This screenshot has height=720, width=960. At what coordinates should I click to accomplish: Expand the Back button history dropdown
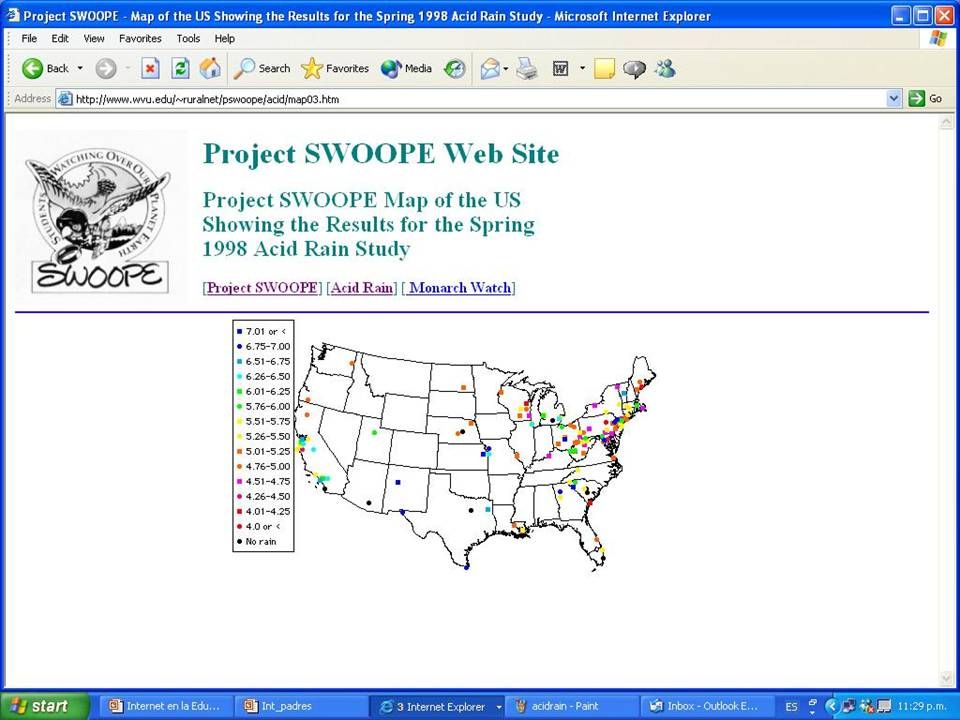[80, 69]
